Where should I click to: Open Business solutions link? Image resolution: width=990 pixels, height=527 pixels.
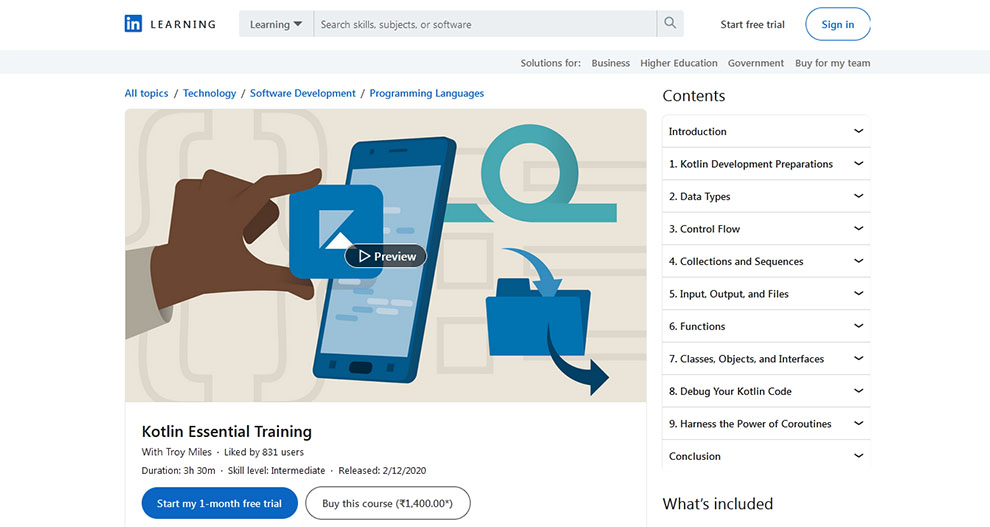pyautogui.click(x=611, y=63)
